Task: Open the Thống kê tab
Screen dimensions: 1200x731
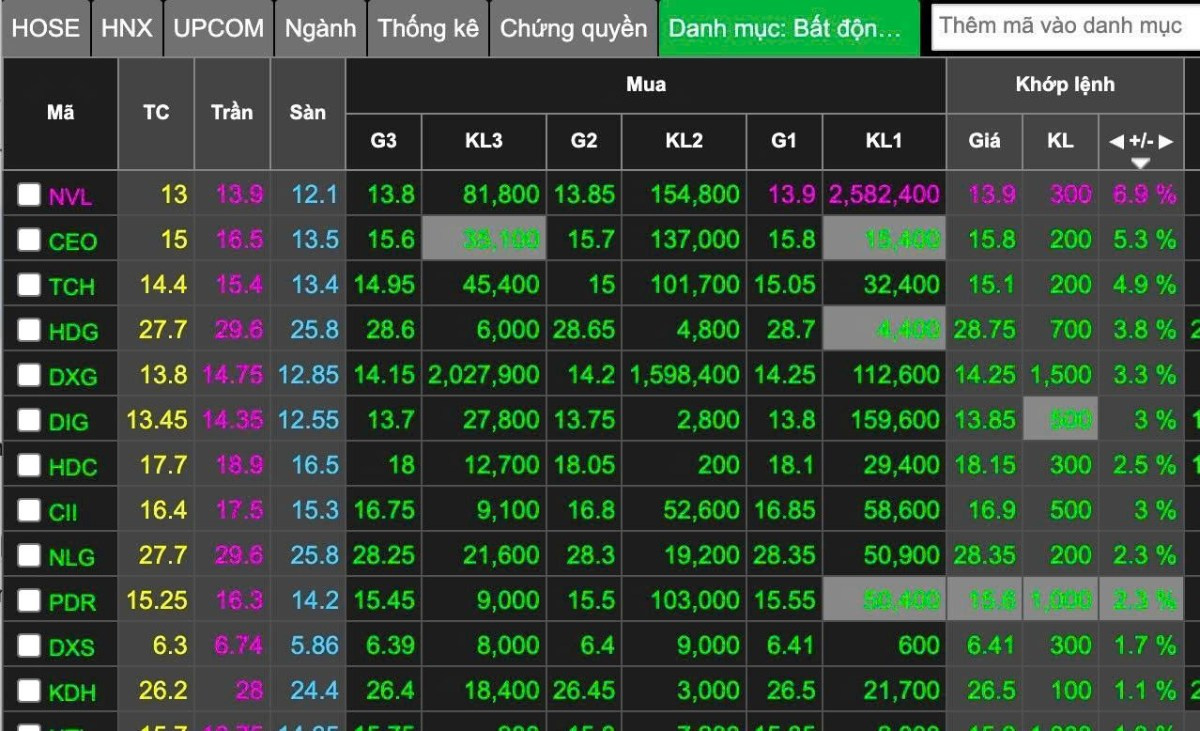Action: [428, 28]
